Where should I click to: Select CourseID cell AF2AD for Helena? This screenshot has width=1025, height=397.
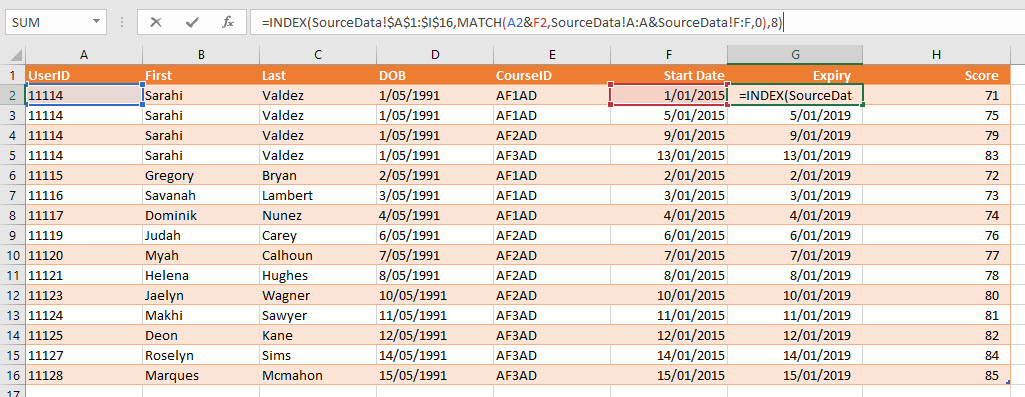tap(552, 275)
